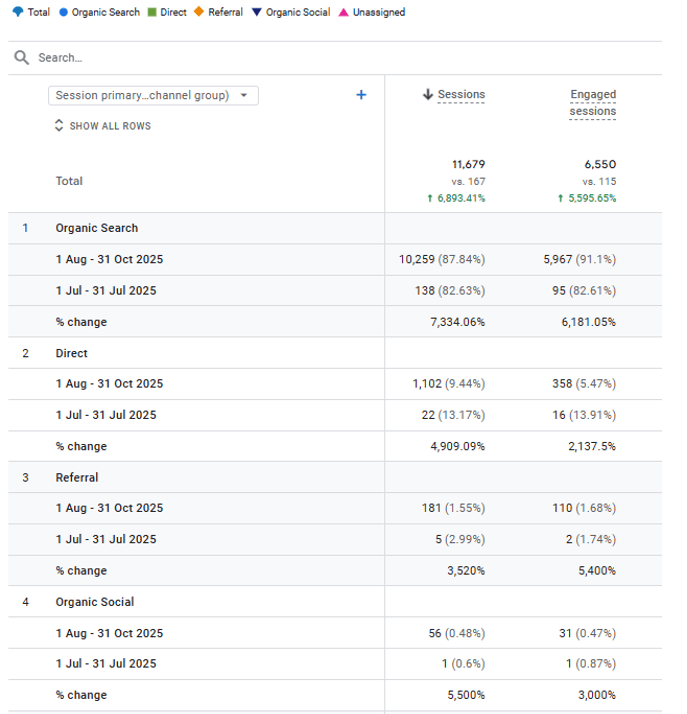Click the Sessions sort arrow icon
This screenshot has width=687, height=714.
pos(427,94)
